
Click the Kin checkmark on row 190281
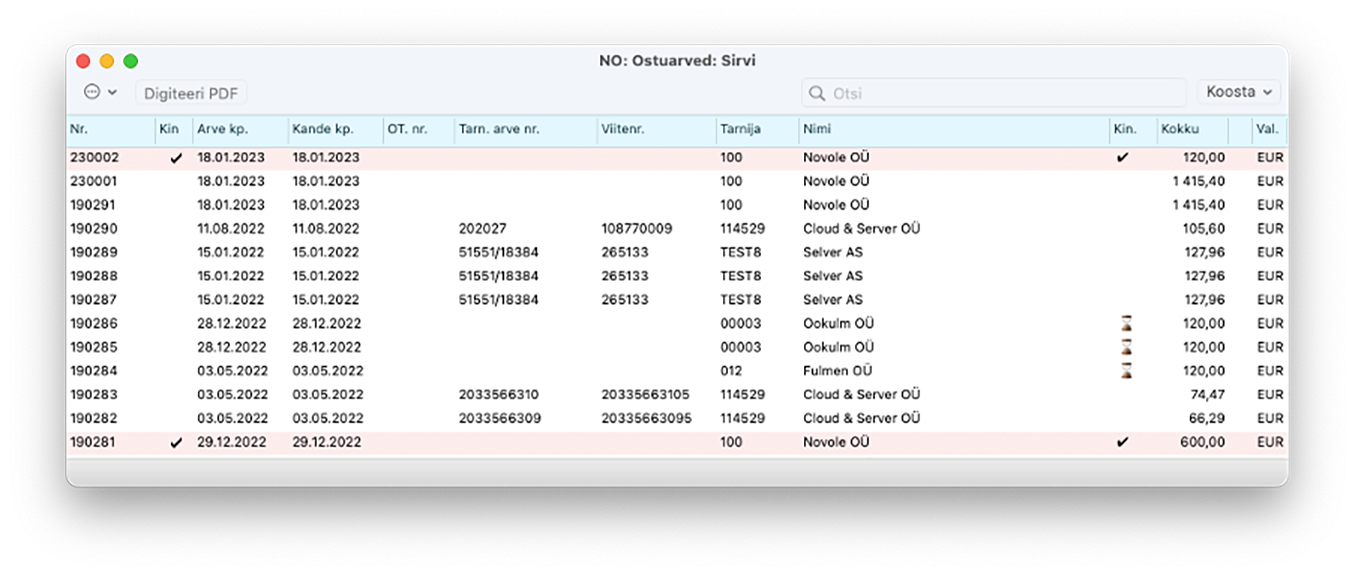coord(176,442)
